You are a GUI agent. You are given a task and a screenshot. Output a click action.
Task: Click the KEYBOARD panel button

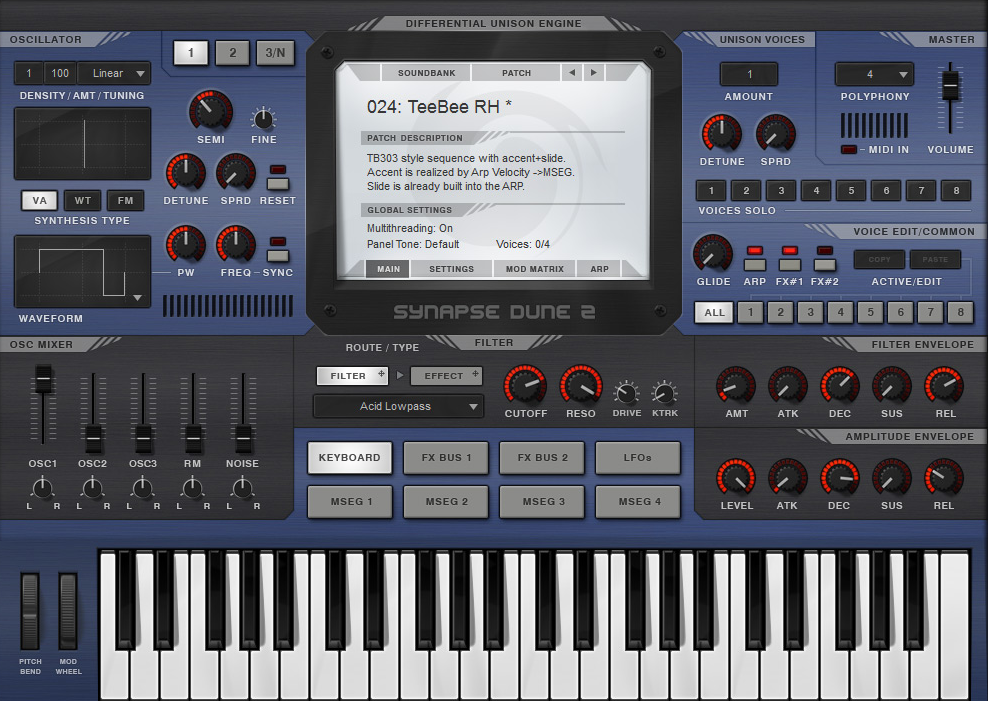350,457
